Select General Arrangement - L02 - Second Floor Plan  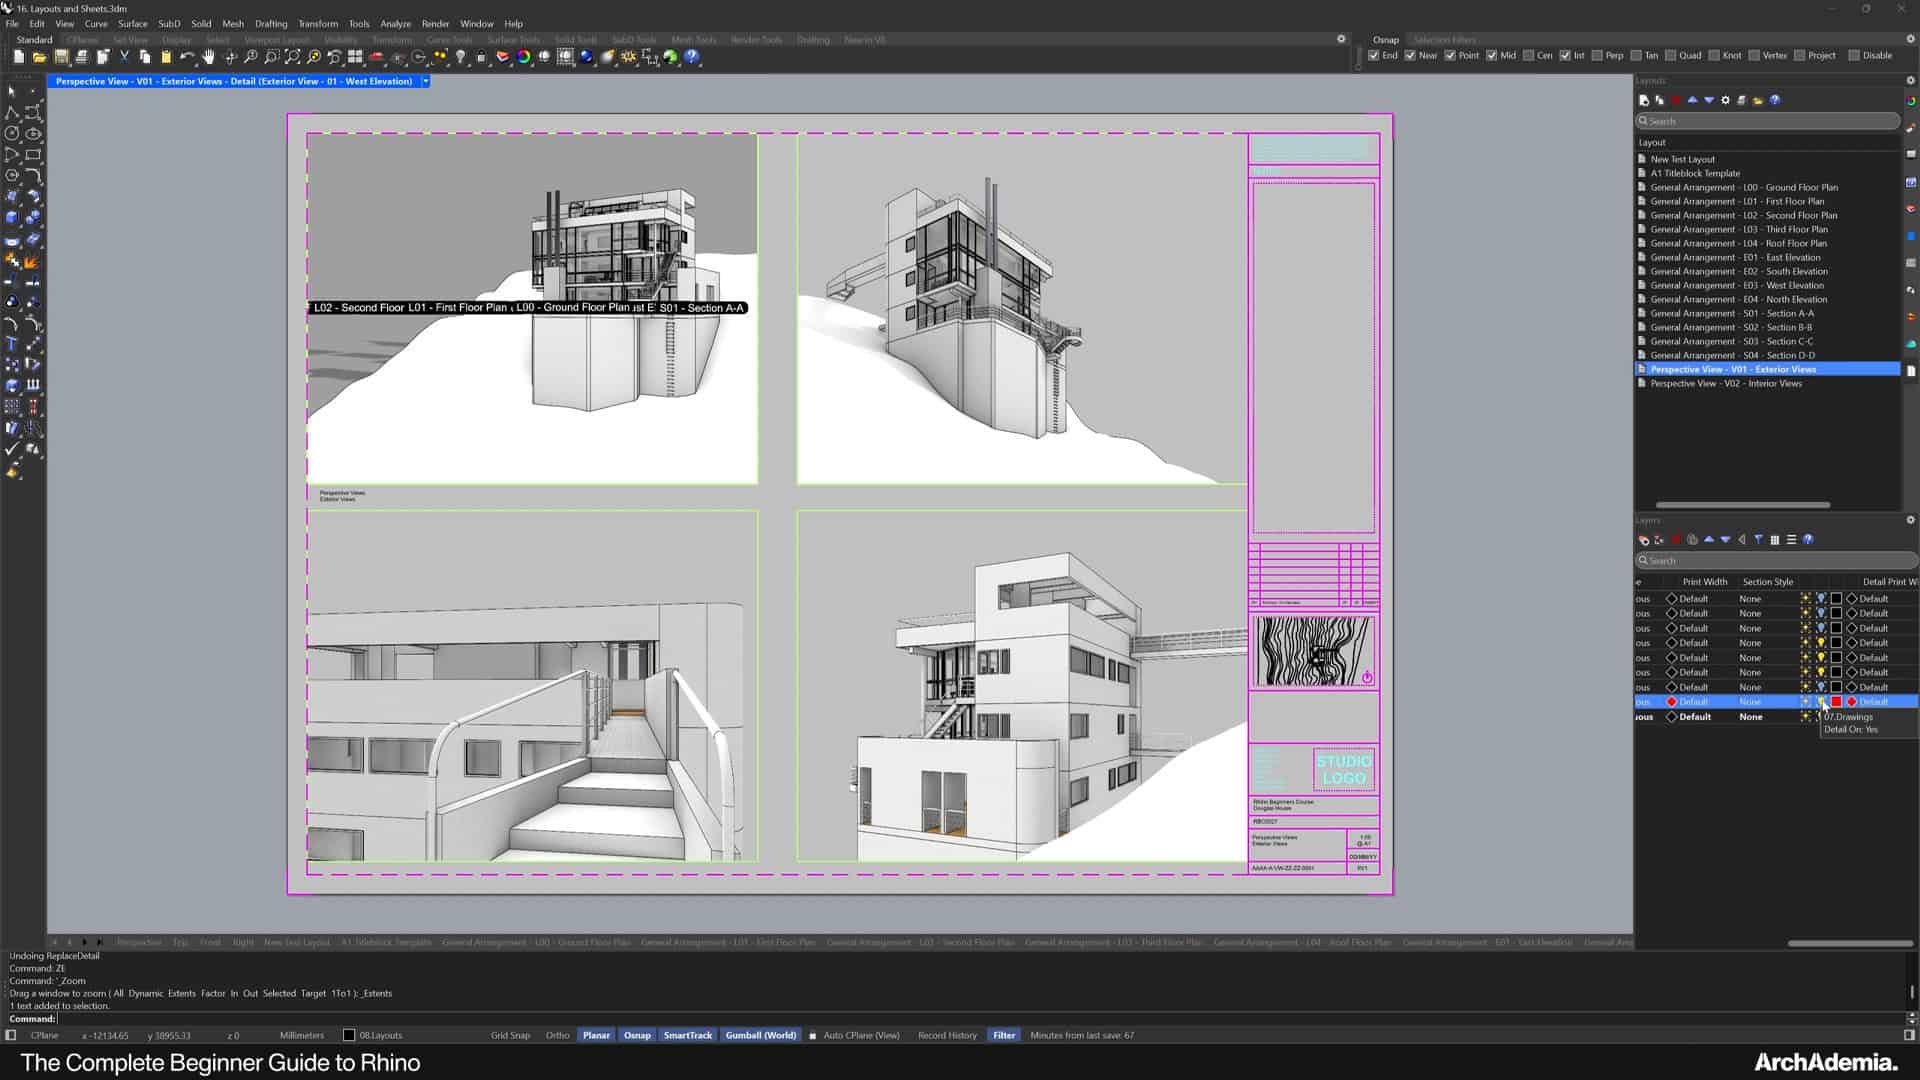[x=1744, y=215]
